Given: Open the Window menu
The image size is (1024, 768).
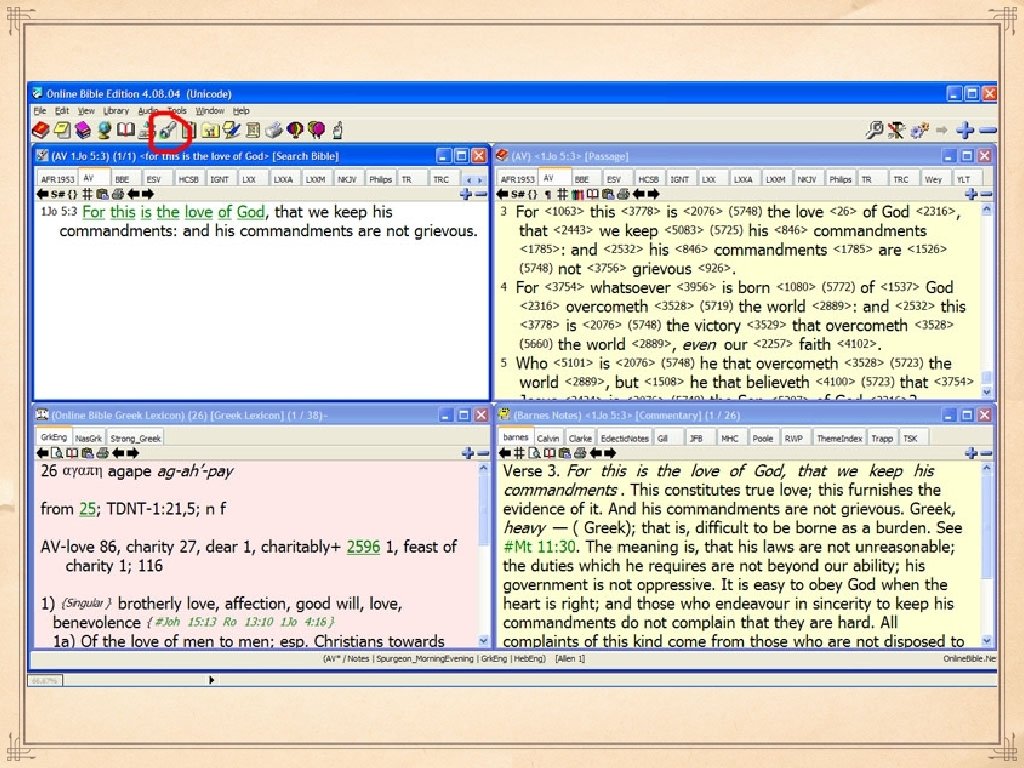Looking at the screenshot, I should click(x=210, y=111).
